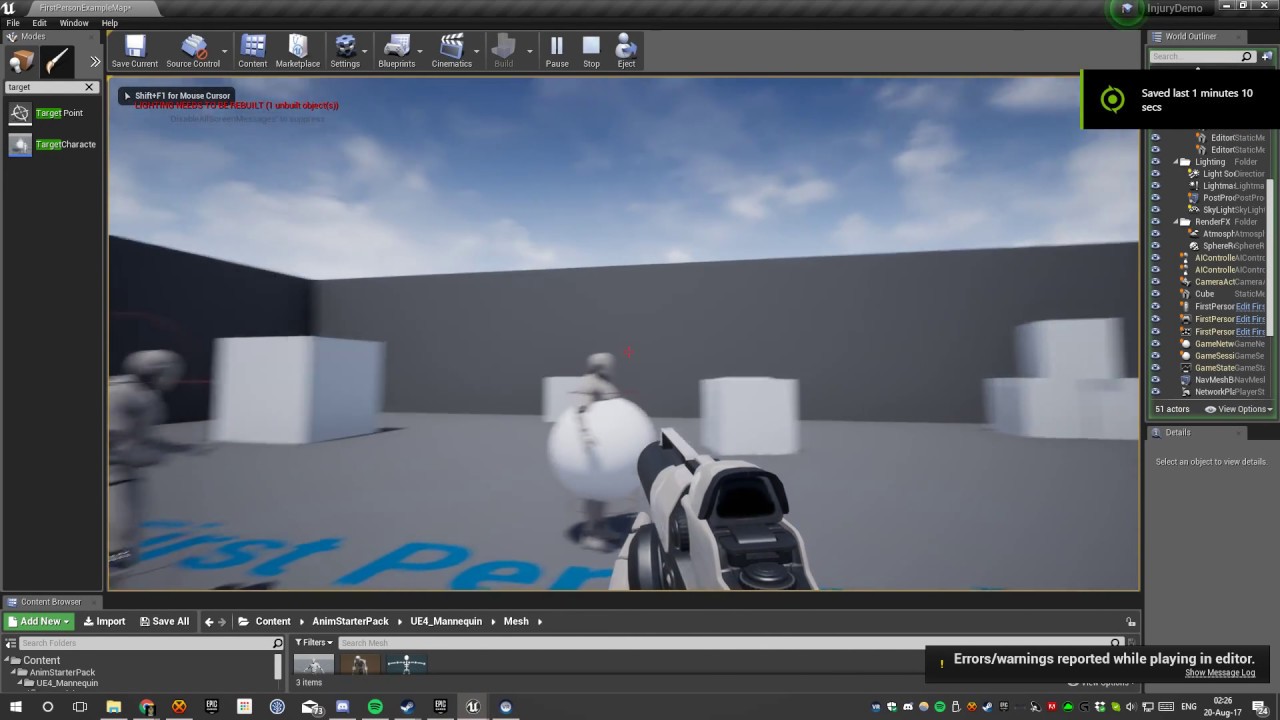Expand the Modes panel chevron

[x=95, y=62]
